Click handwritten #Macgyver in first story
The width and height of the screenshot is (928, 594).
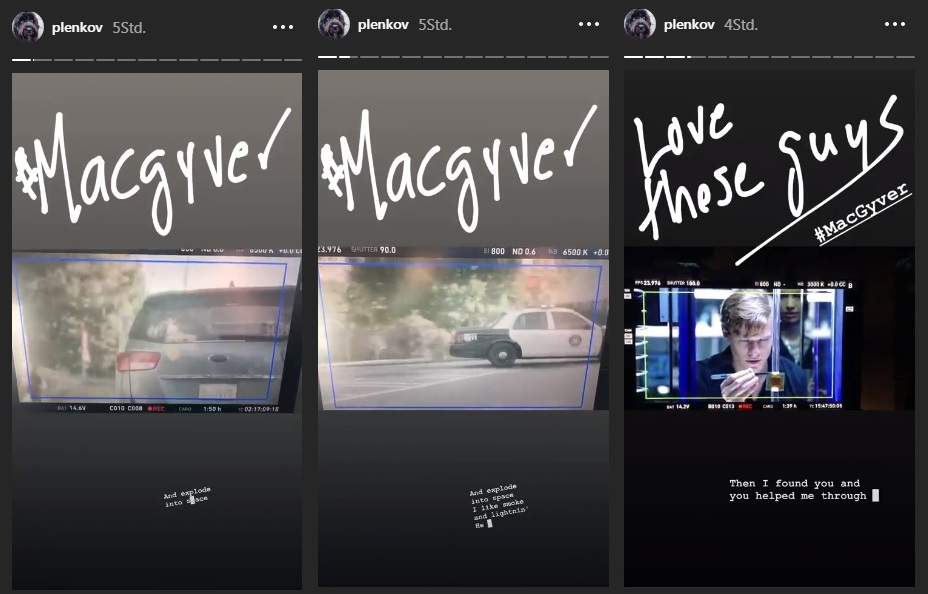point(153,172)
